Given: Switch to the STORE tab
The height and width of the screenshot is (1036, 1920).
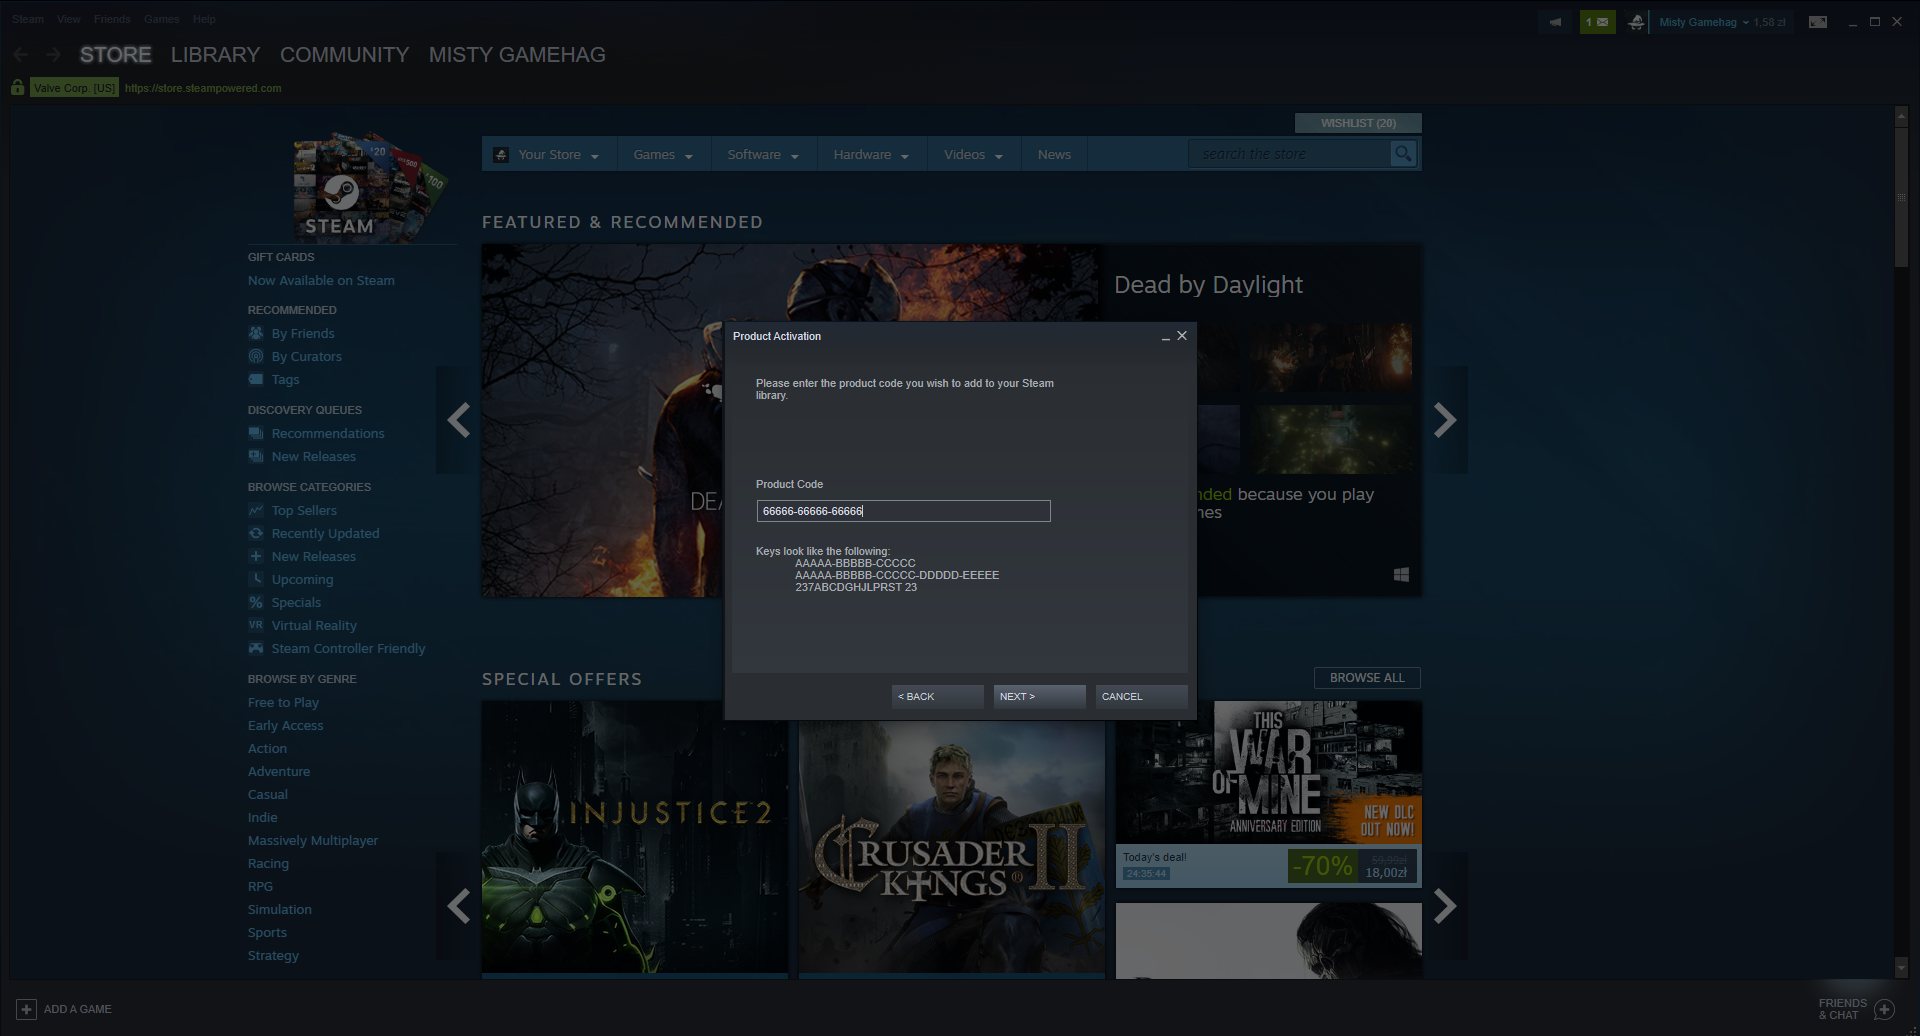Looking at the screenshot, I should (x=116, y=55).
